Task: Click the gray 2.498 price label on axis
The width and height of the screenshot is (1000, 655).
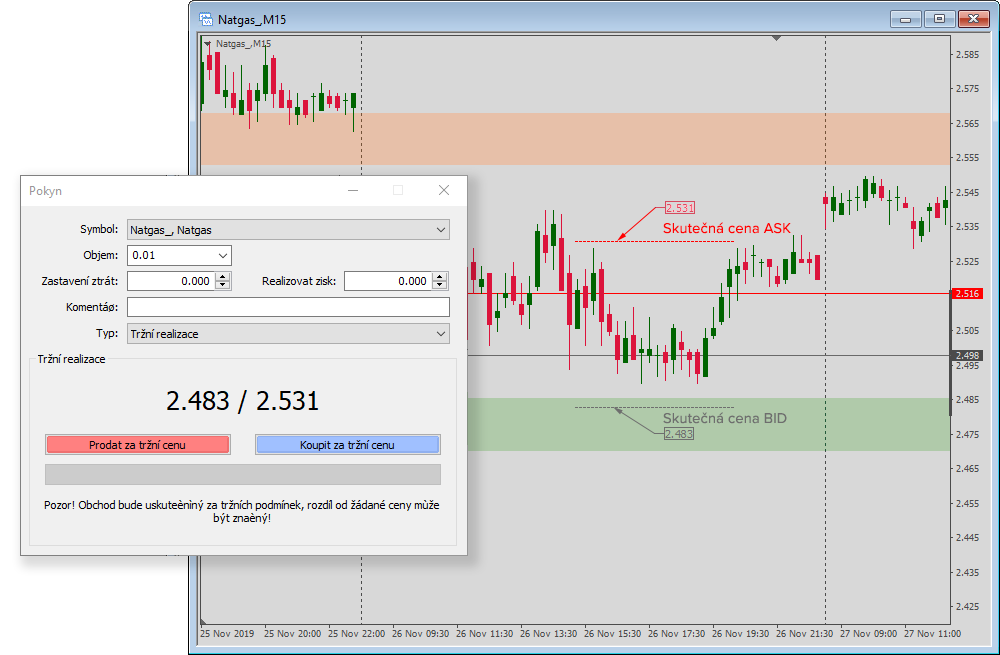Action: (967, 355)
